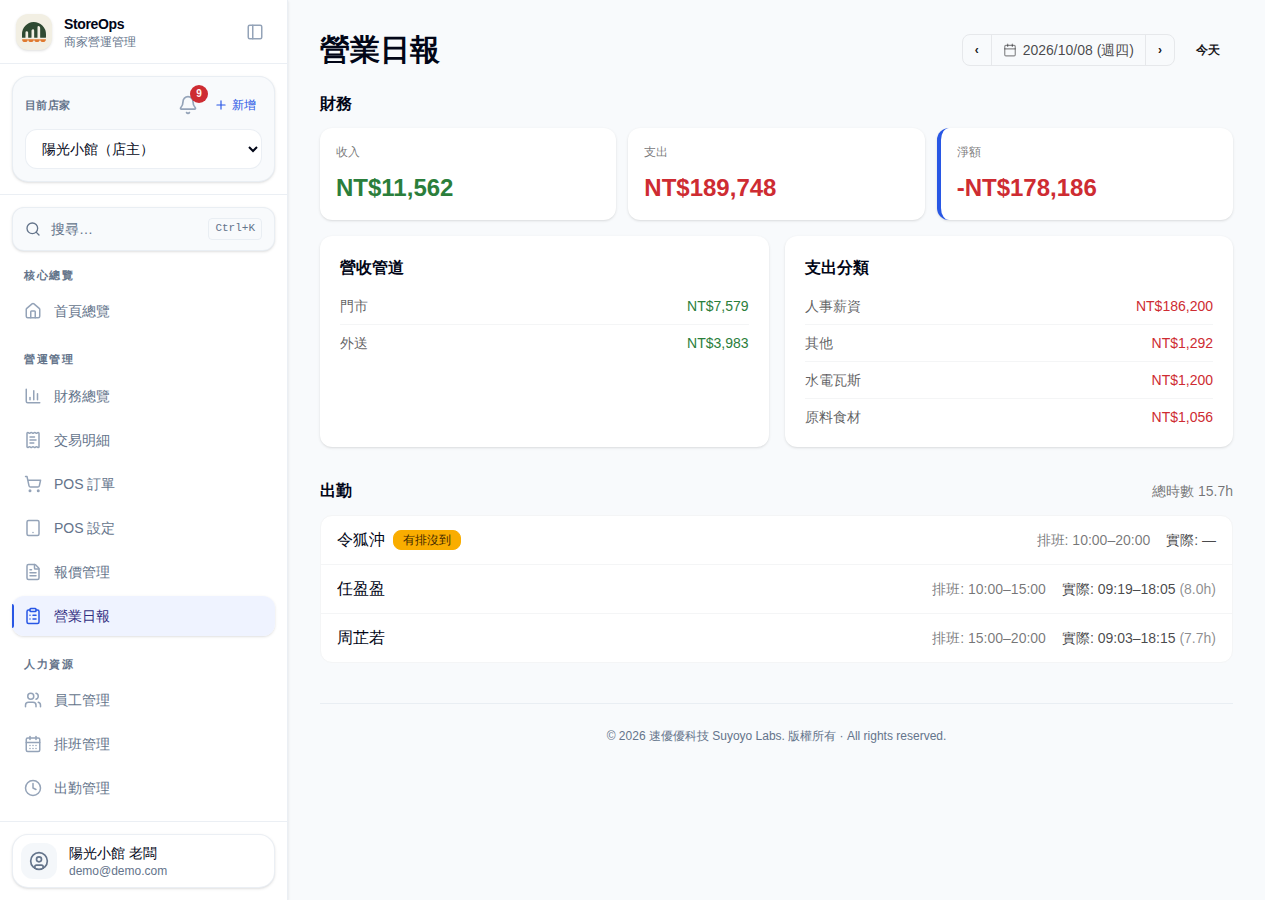Open the 陽光小館 老闆 account card
Image resolution: width=1280 pixels, height=900 pixels.
point(143,861)
